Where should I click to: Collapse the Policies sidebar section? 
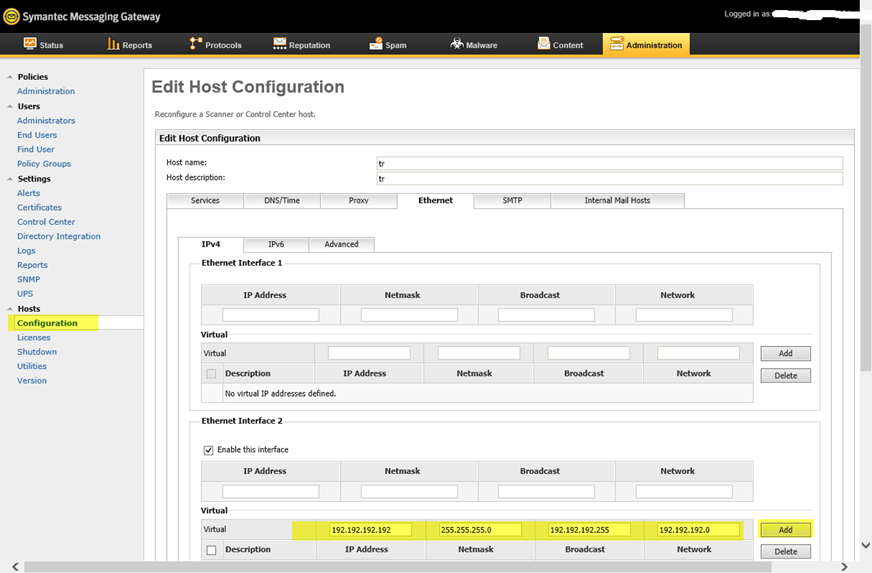click(10, 77)
